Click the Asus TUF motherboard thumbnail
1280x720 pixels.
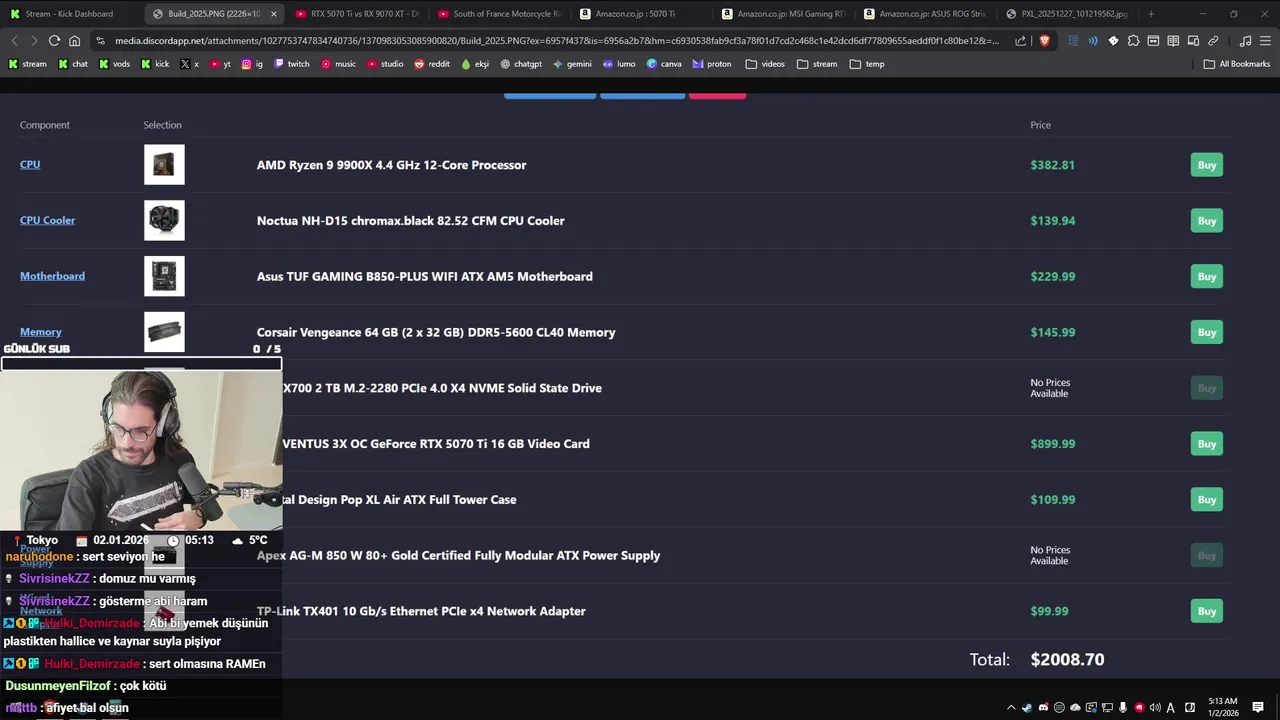pos(164,276)
